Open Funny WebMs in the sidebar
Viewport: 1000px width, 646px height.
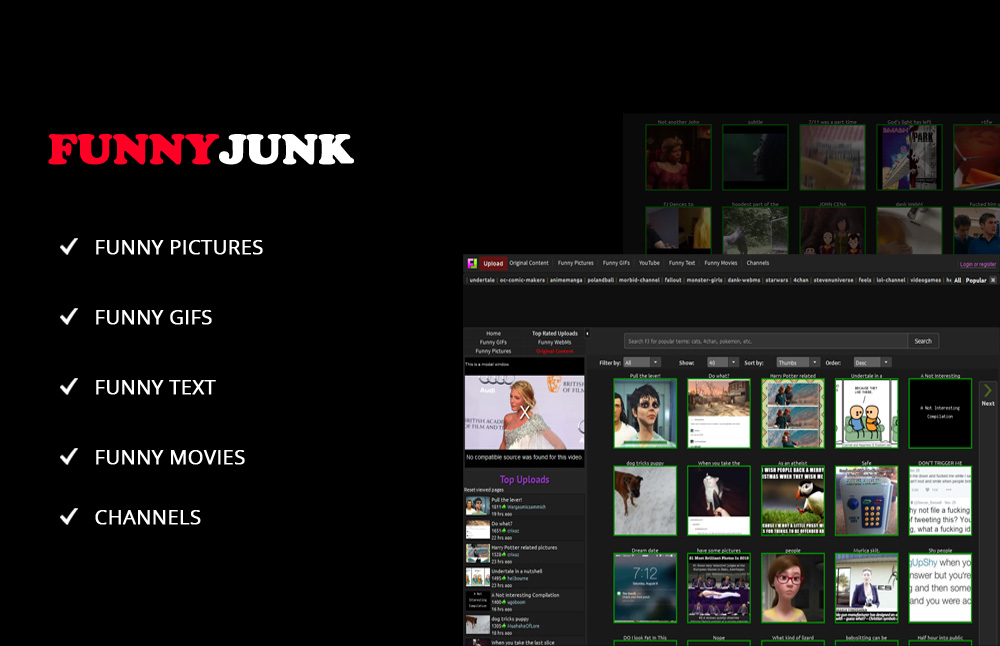coord(554,342)
